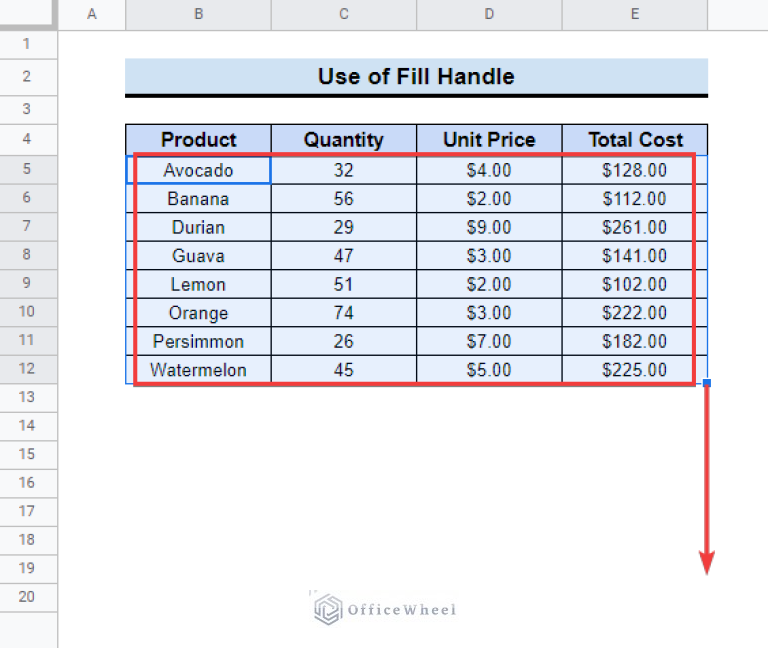Select quantity cell showing 32
This screenshot has height=648, width=768.
(x=344, y=170)
